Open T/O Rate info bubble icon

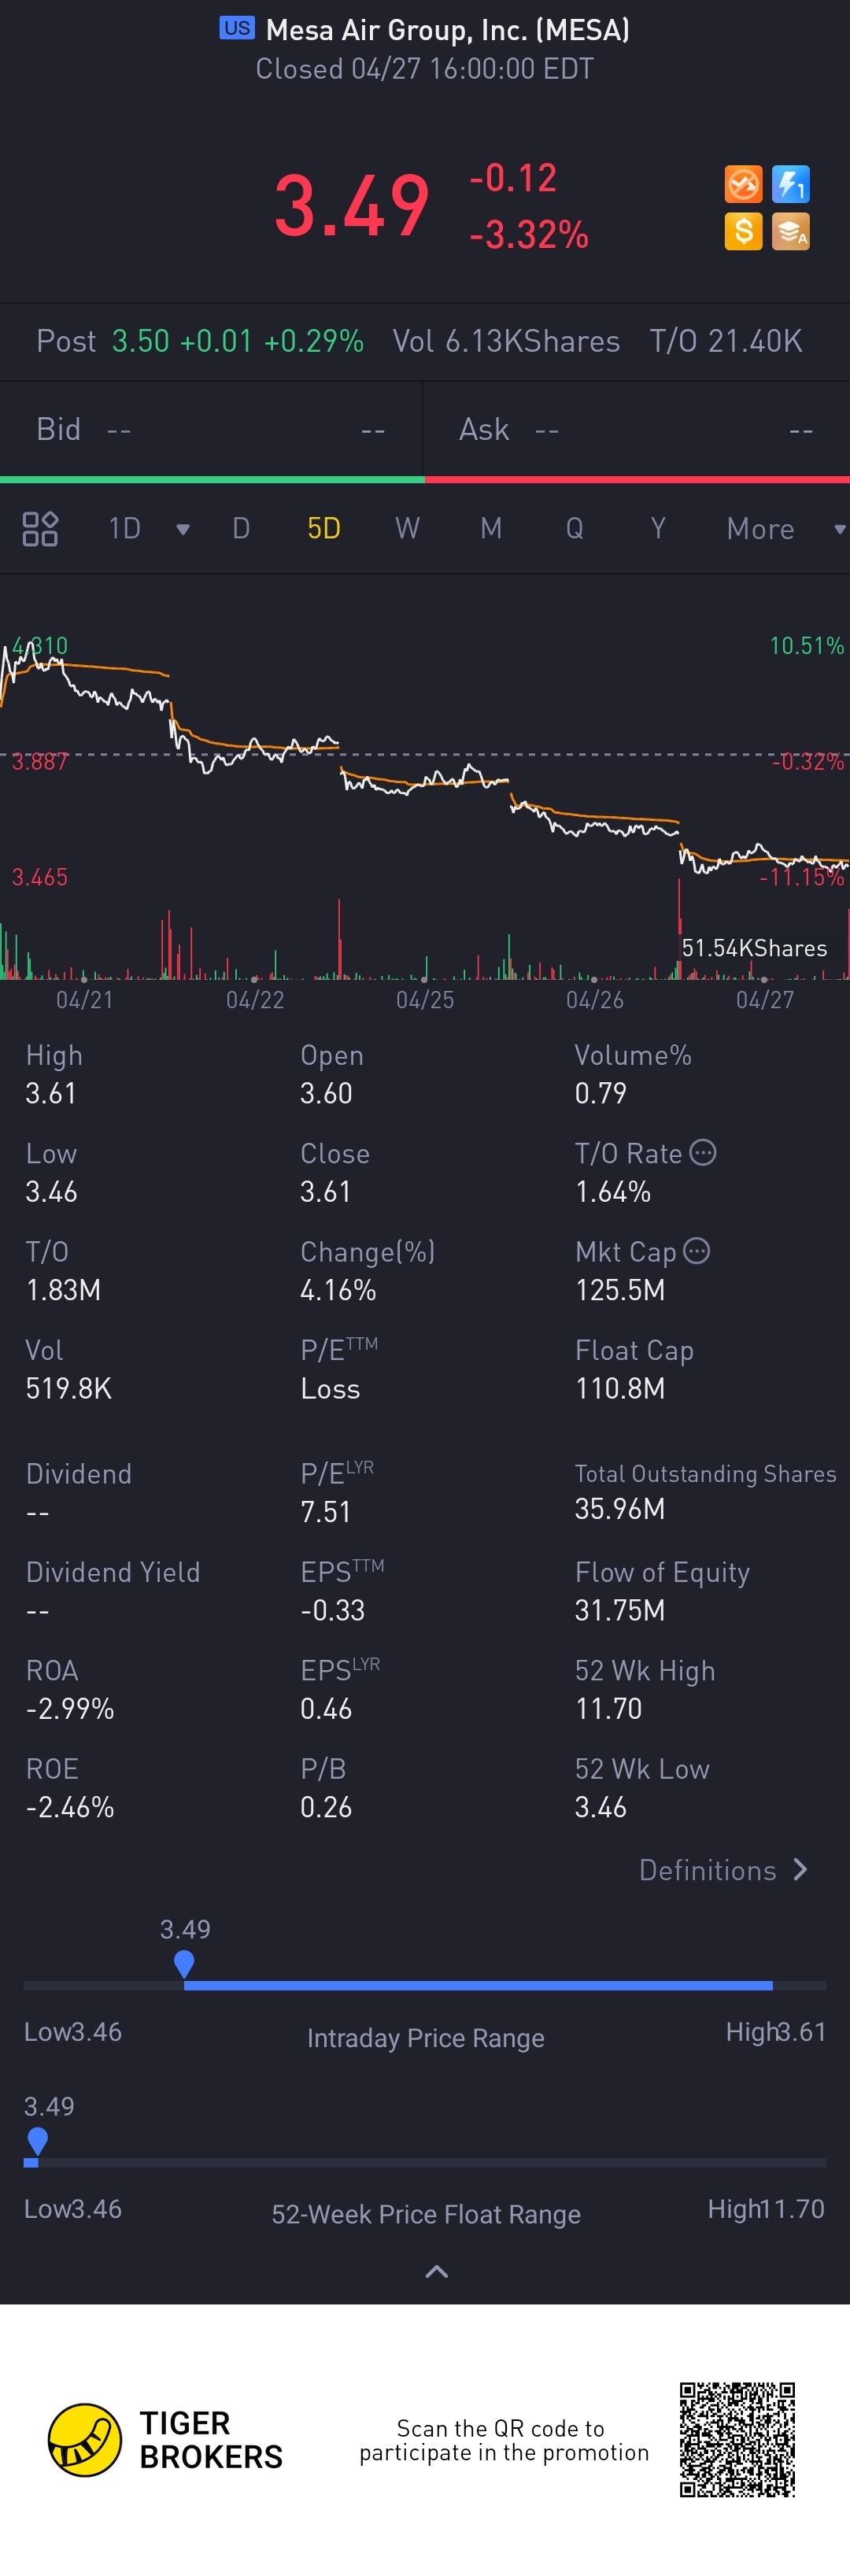(703, 1153)
